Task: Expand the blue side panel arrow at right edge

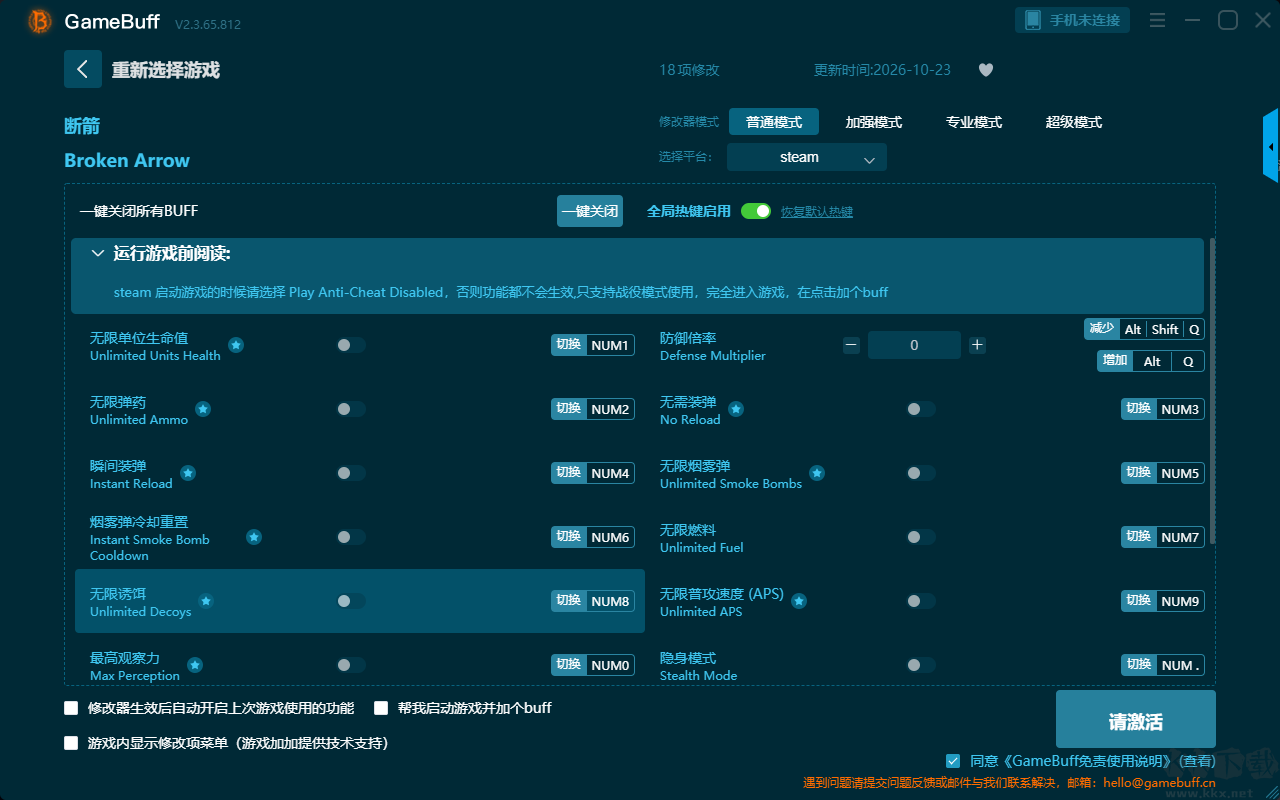Action: pos(1271,146)
